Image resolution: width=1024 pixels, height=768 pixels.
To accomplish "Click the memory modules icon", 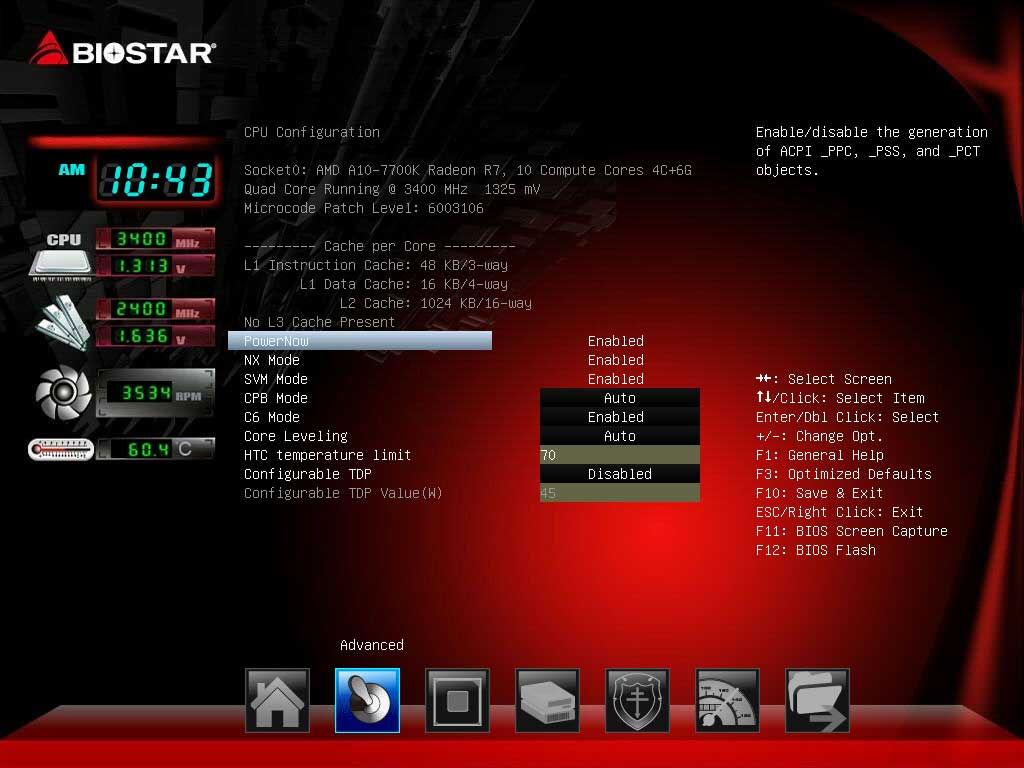I will pyautogui.click(x=63, y=322).
